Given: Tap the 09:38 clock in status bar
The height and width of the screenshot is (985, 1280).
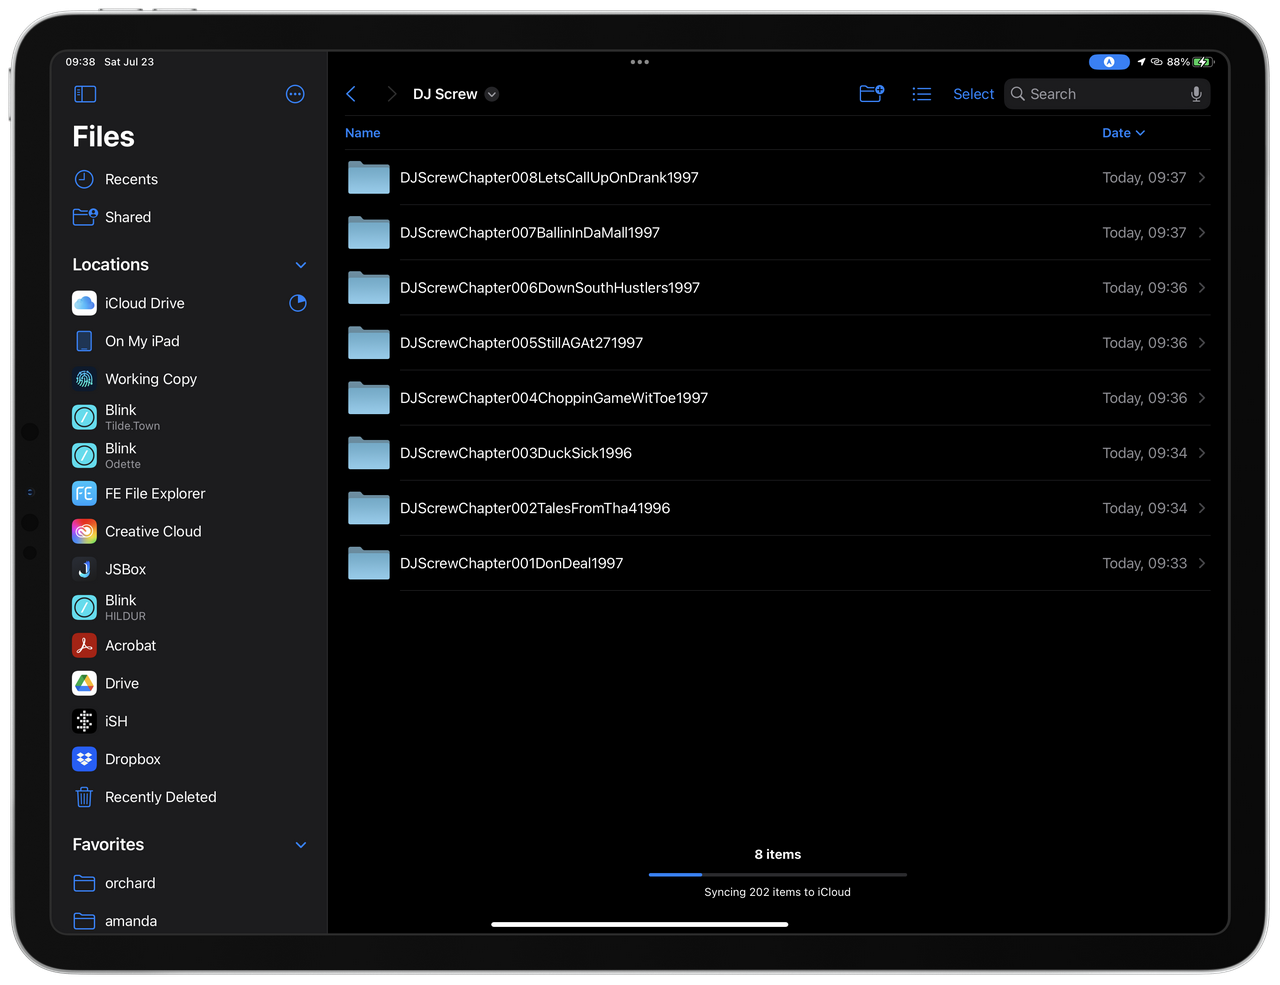Looking at the screenshot, I should [x=81, y=62].
